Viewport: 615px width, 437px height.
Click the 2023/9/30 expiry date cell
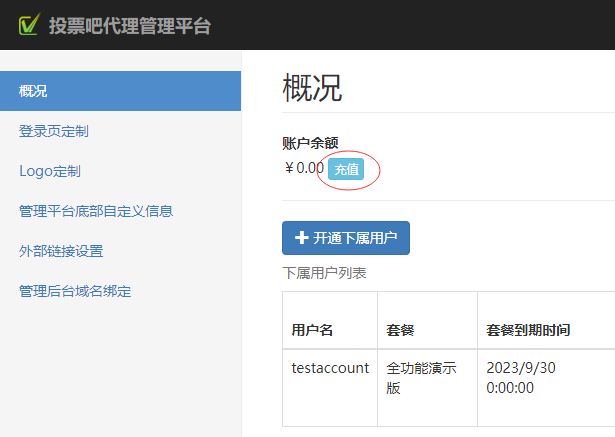pyautogui.click(x=520, y=377)
